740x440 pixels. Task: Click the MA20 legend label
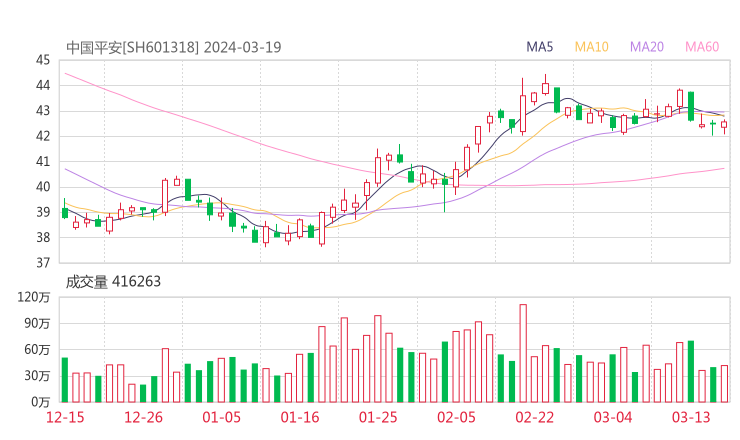[x=647, y=47]
